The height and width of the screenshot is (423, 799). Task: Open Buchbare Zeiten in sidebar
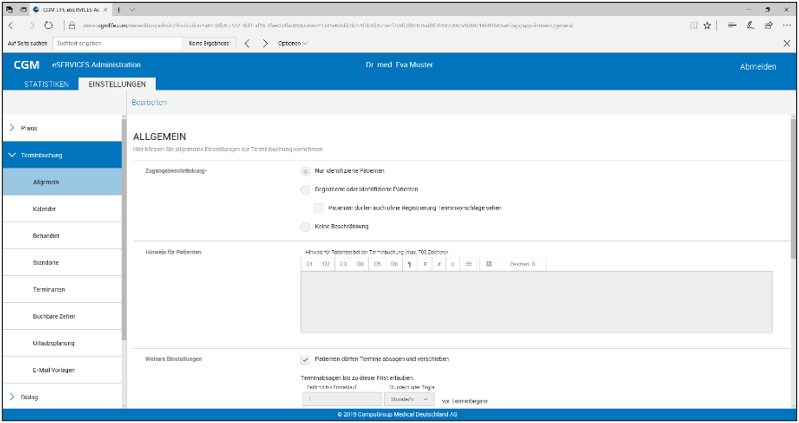coord(62,316)
